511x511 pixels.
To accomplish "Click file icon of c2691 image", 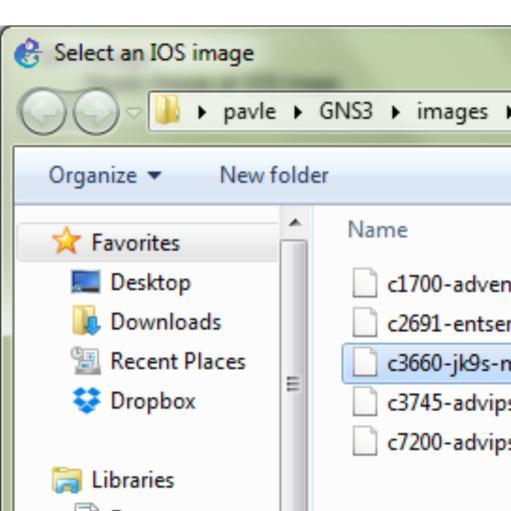I will click(365, 322).
